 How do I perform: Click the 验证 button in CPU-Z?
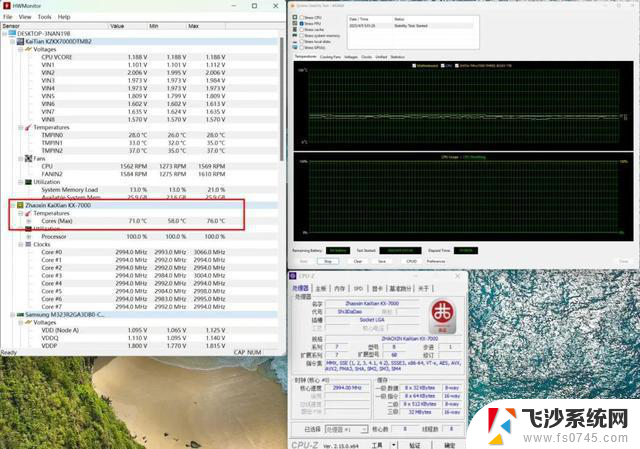click(415, 445)
